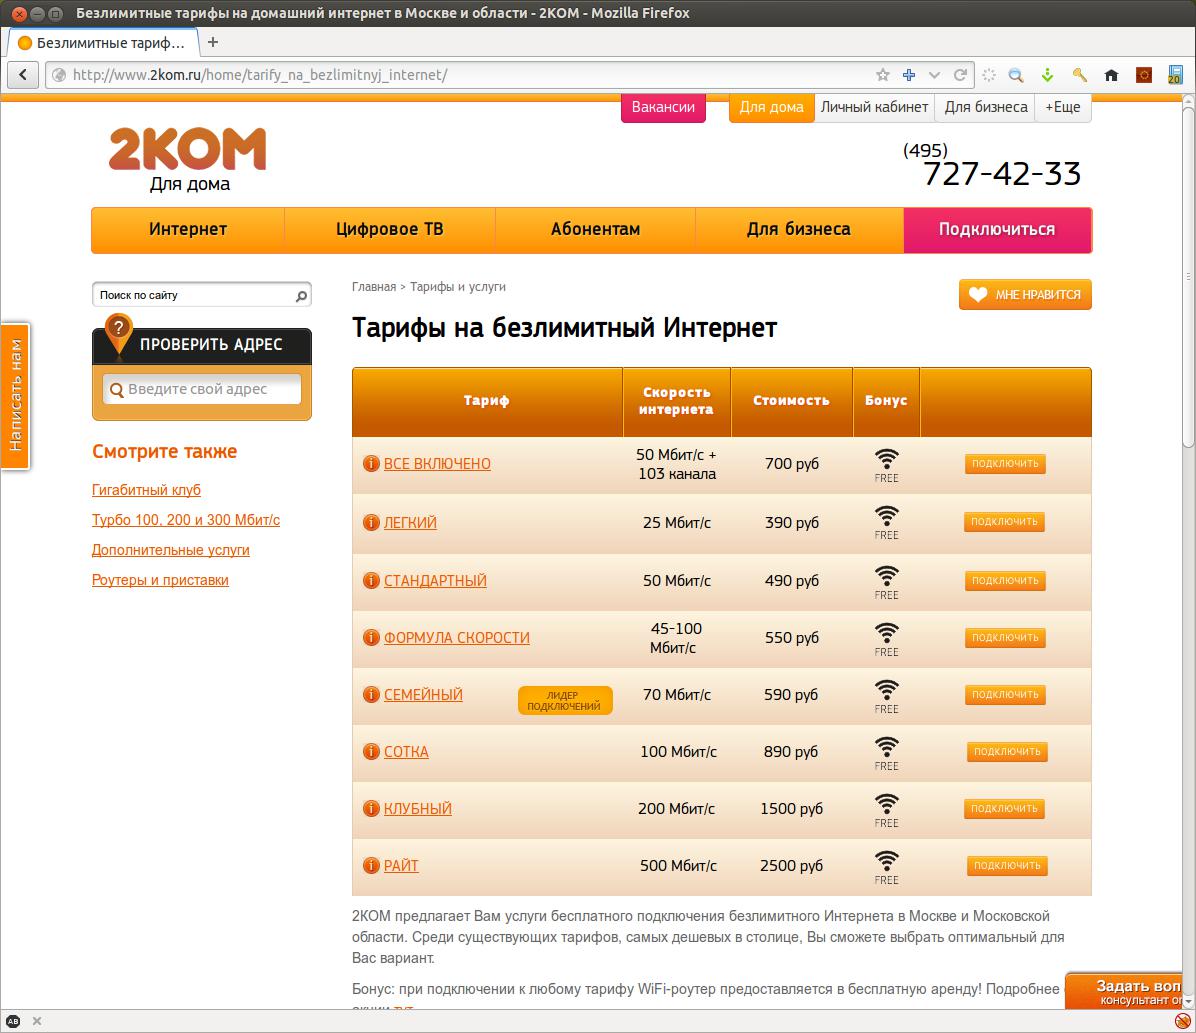This screenshot has width=1196, height=1033.
Task: Open the Цифровое ТВ main menu
Action: tap(390, 230)
